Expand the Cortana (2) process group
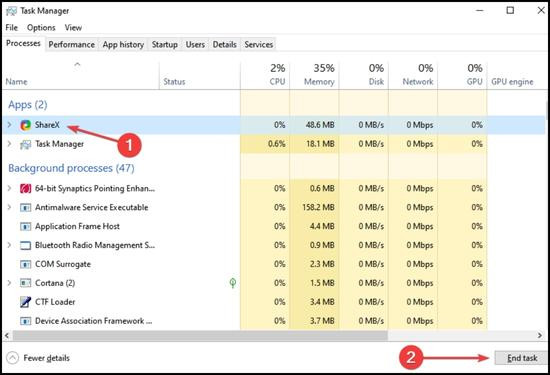 (x=9, y=283)
